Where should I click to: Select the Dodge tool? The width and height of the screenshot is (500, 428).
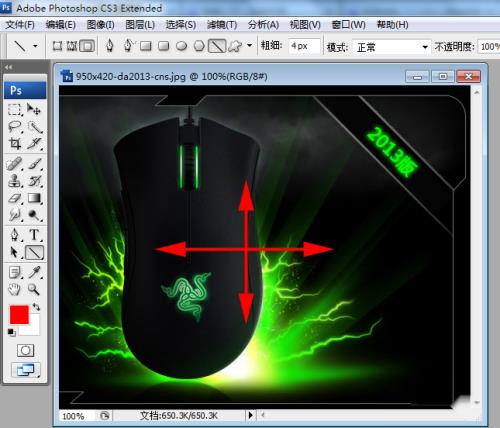point(34,215)
